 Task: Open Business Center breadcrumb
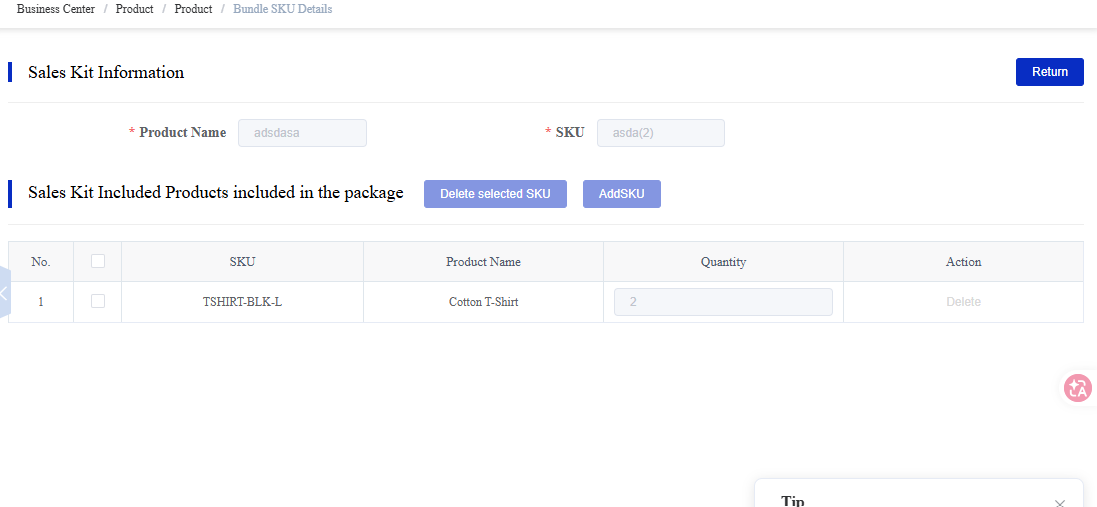56,9
